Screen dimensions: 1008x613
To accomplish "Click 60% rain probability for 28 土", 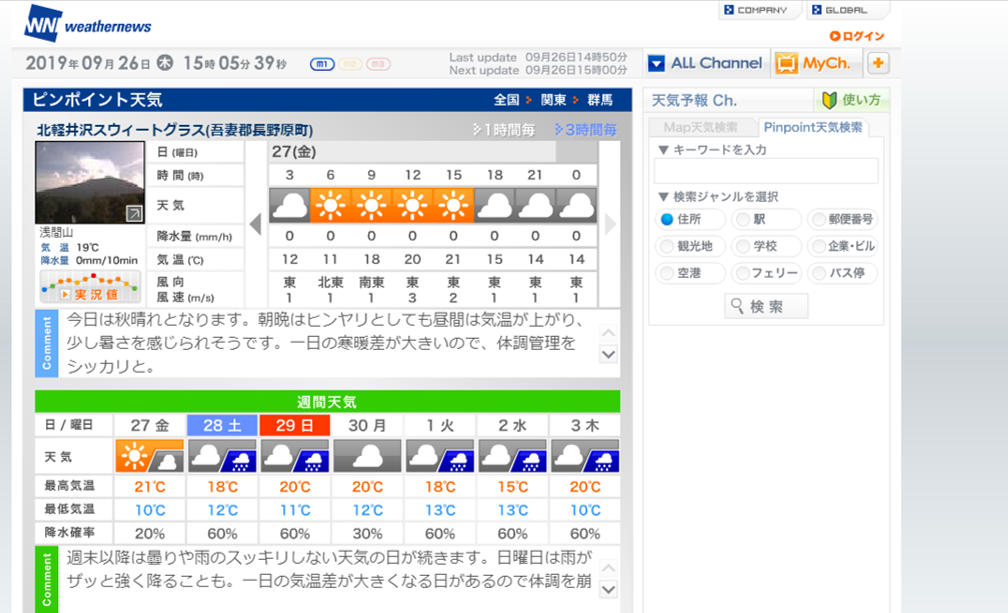I will tap(222, 533).
